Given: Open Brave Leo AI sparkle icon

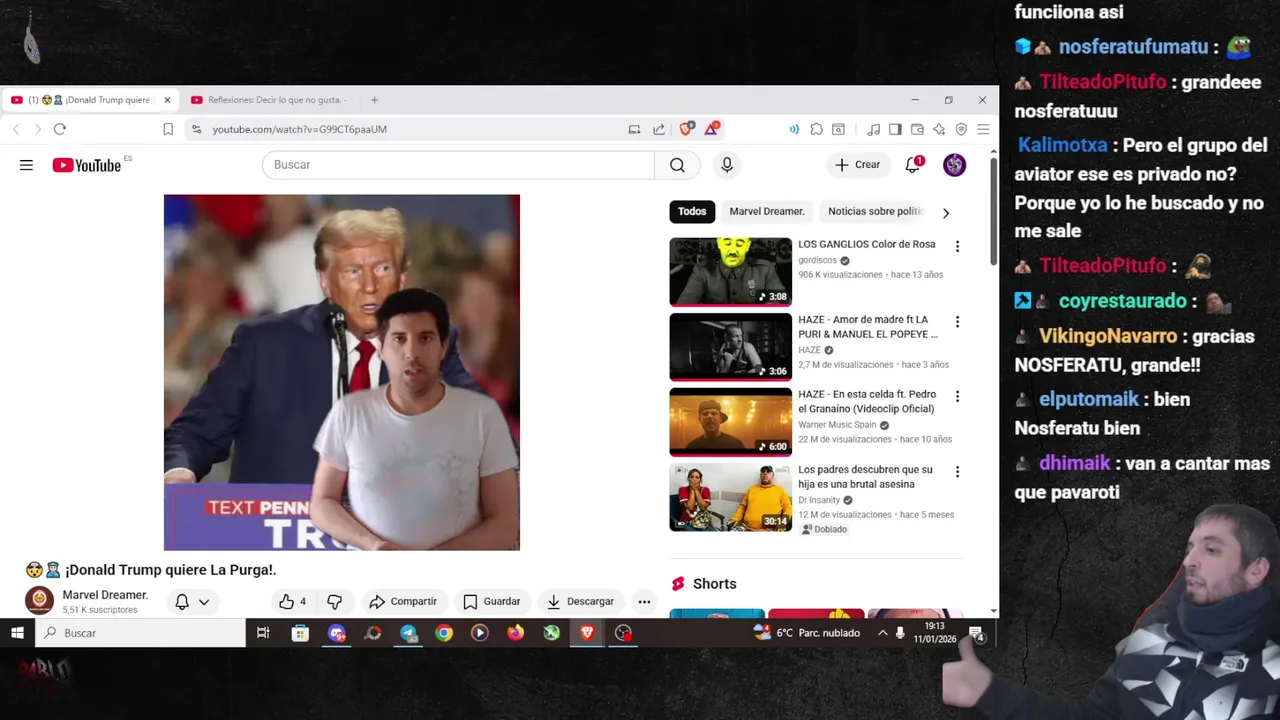Looking at the screenshot, I should coord(939,129).
